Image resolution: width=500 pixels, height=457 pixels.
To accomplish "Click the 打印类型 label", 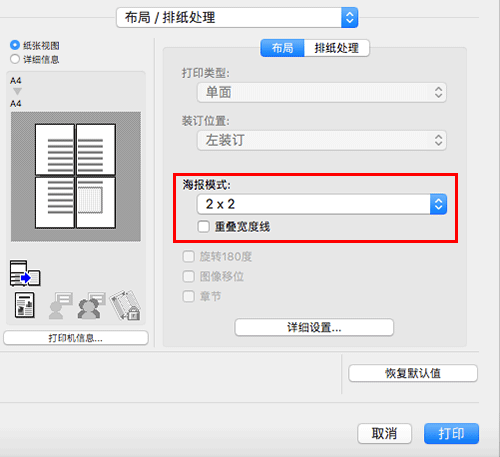I will pyautogui.click(x=205, y=73).
